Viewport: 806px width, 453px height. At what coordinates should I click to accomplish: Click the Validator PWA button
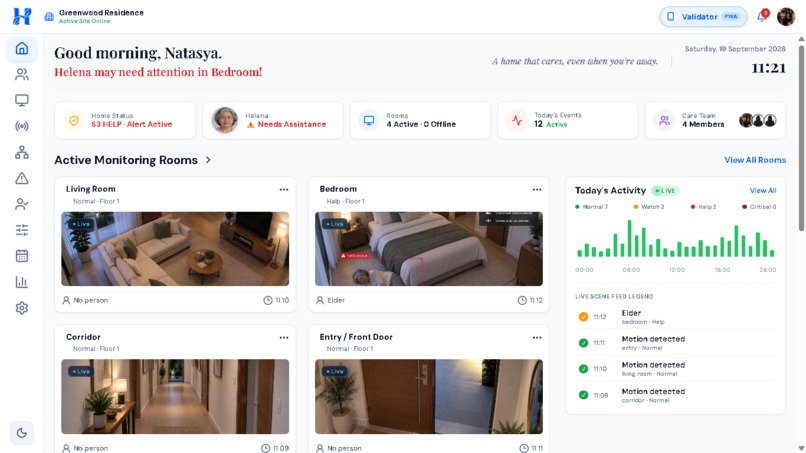click(x=703, y=16)
